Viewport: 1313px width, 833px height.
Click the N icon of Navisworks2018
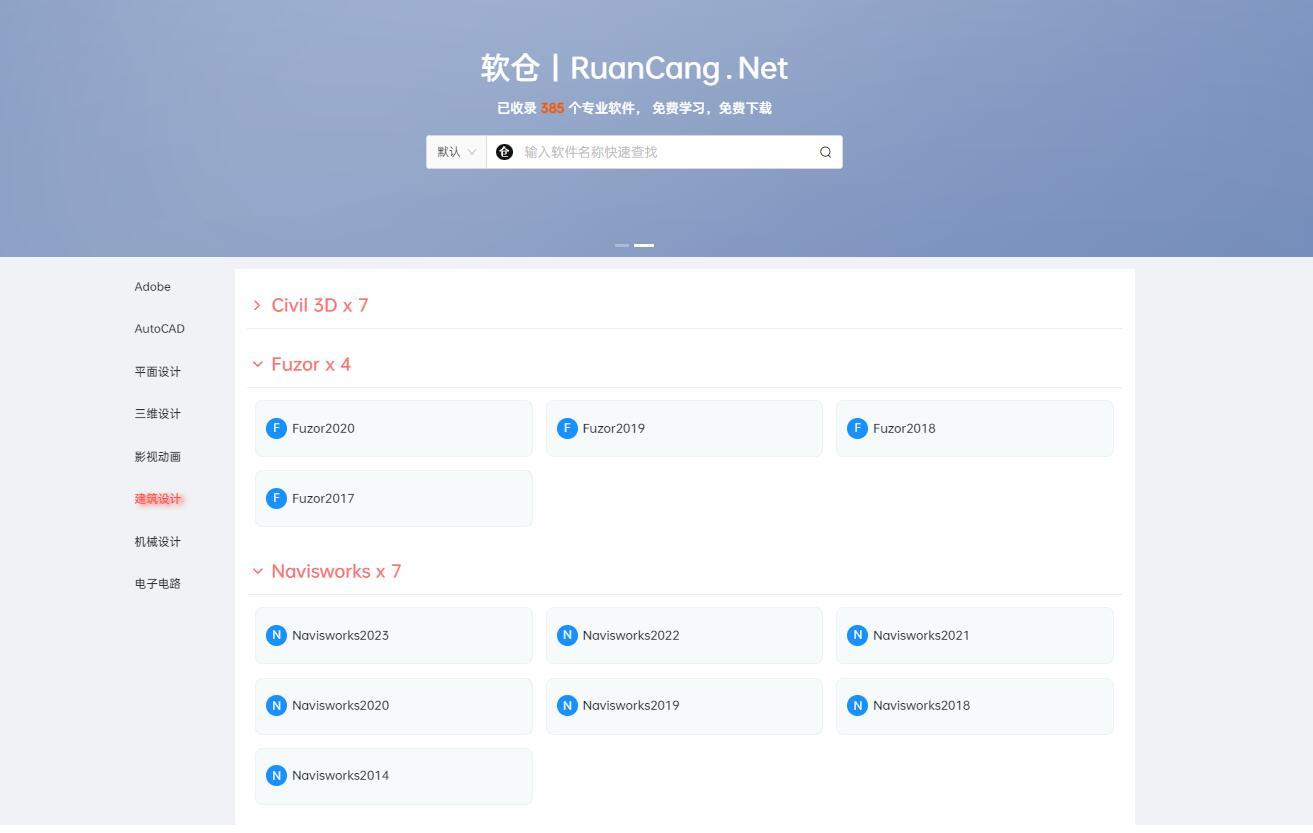[857, 705]
